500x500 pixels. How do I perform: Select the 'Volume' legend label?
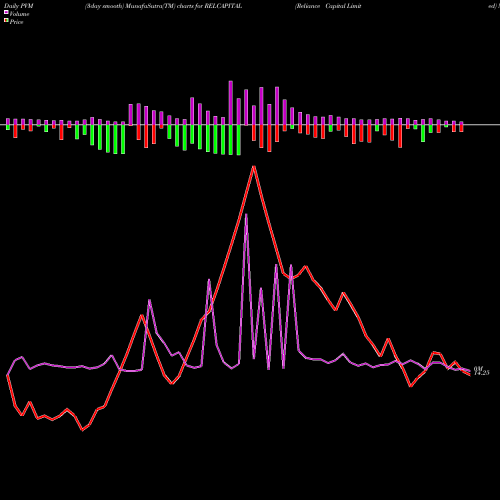(19, 14)
